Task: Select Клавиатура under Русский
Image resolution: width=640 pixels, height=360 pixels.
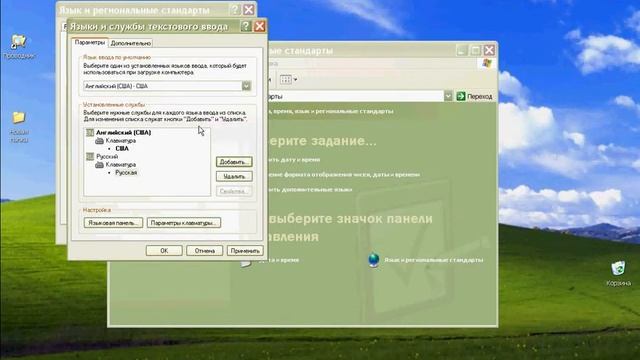Action: coord(120,165)
